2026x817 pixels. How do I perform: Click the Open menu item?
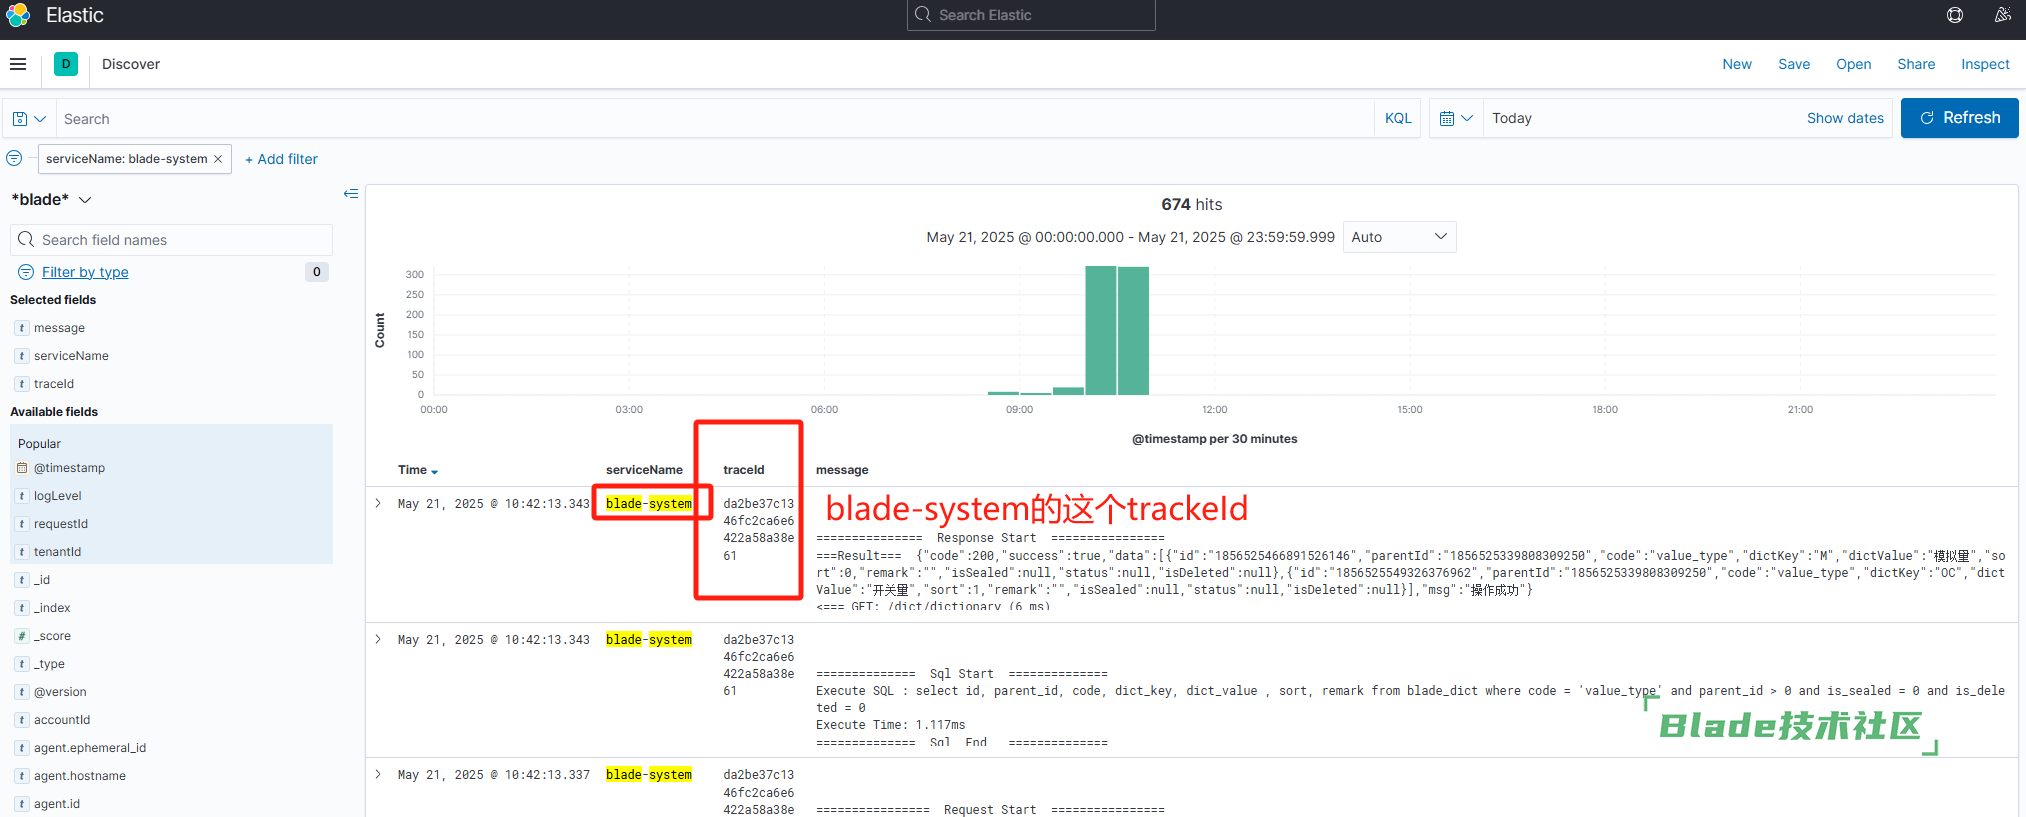[x=1853, y=64]
